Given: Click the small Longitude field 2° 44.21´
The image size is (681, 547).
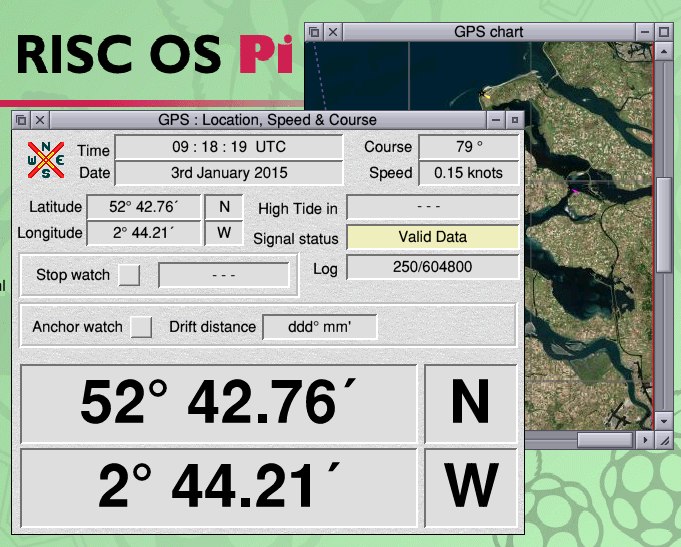Looking at the screenshot, I should 144,233.
